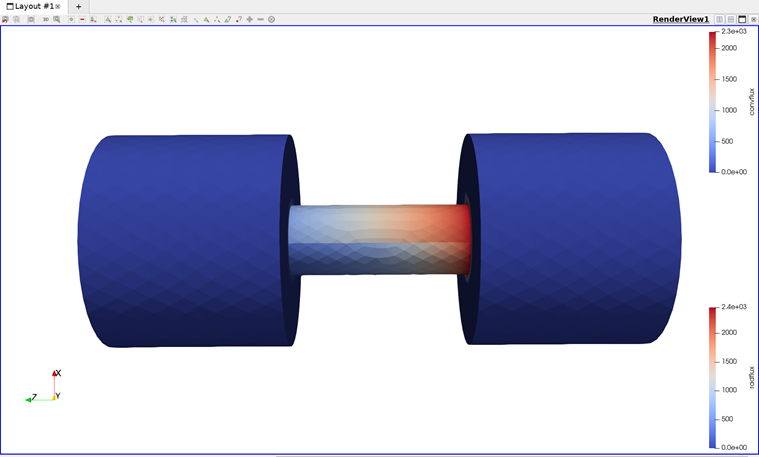This screenshot has width=759, height=457.
Task: Clear the selection with the circle icon
Action: pos(271,19)
